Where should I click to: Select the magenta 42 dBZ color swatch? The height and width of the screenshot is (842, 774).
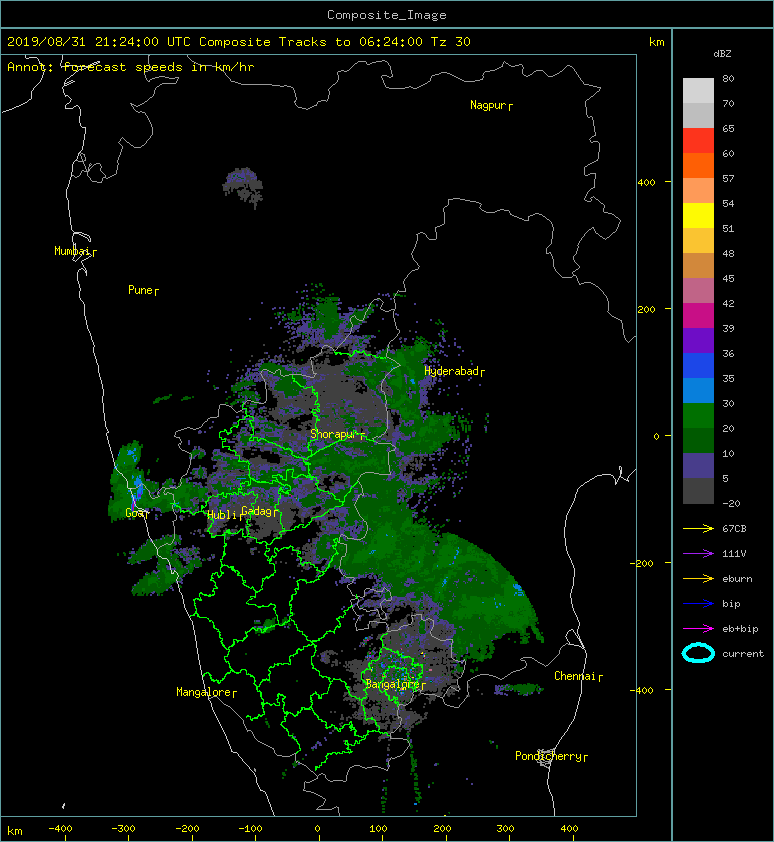pos(698,315)
